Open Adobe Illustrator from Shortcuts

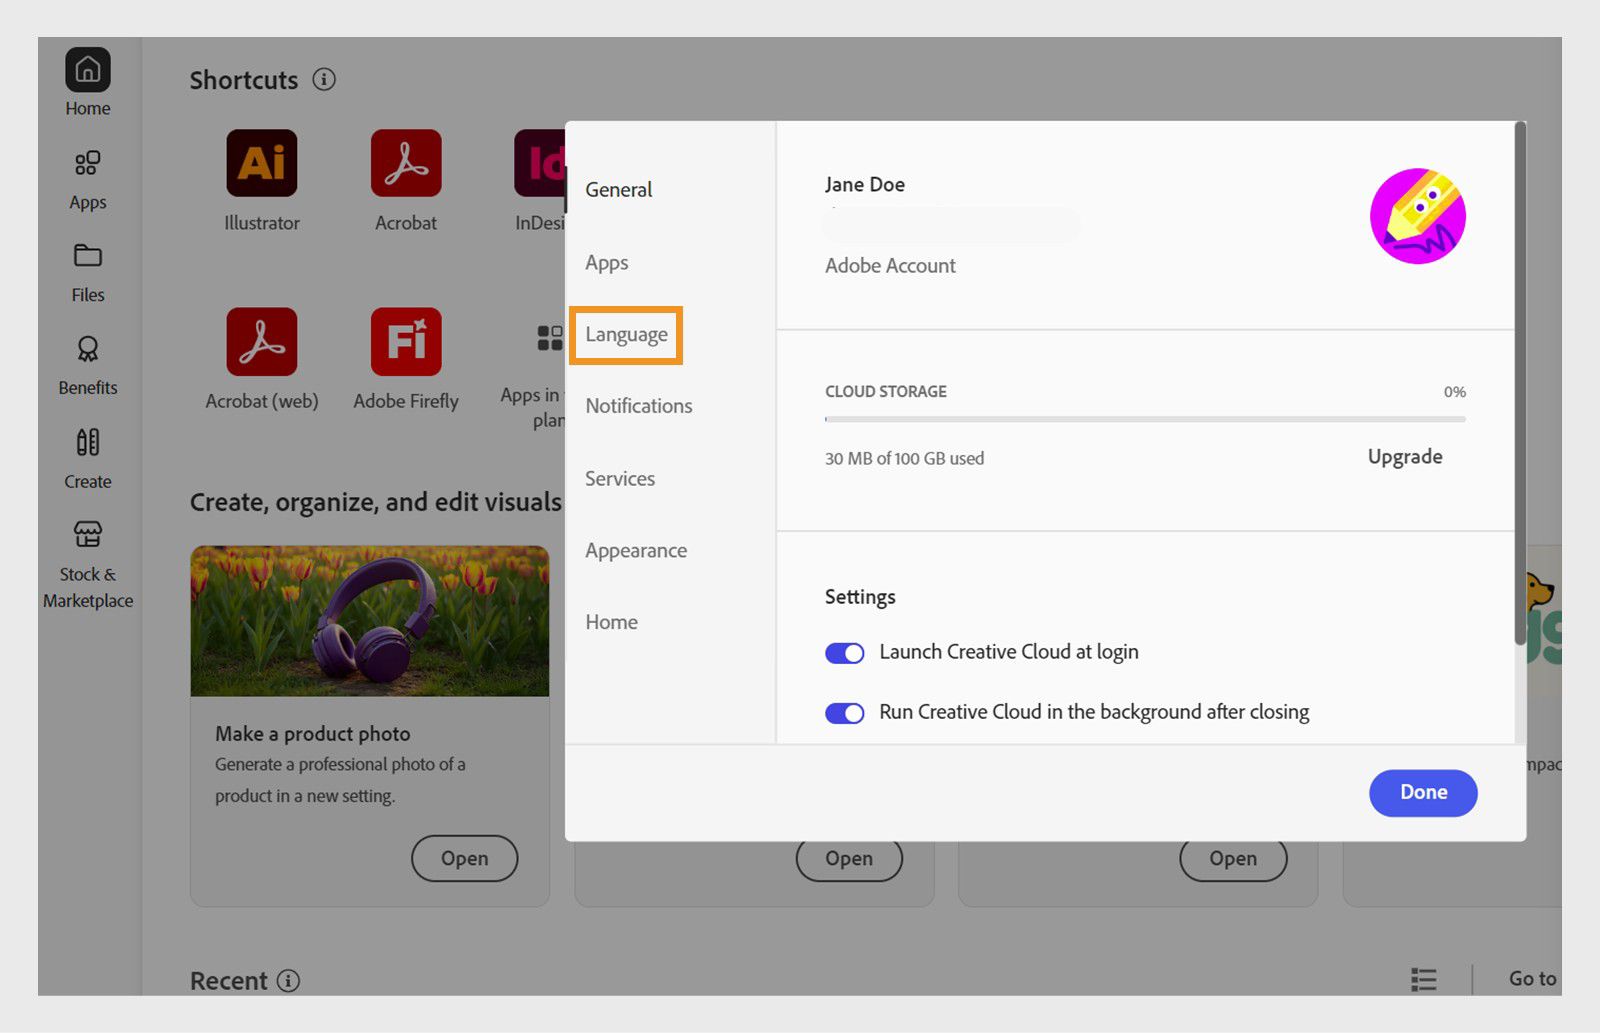tap(261, 162)
